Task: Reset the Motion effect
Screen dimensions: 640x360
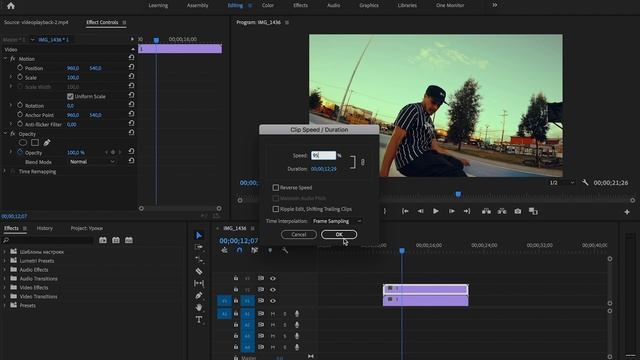Action: click(131, 58)
